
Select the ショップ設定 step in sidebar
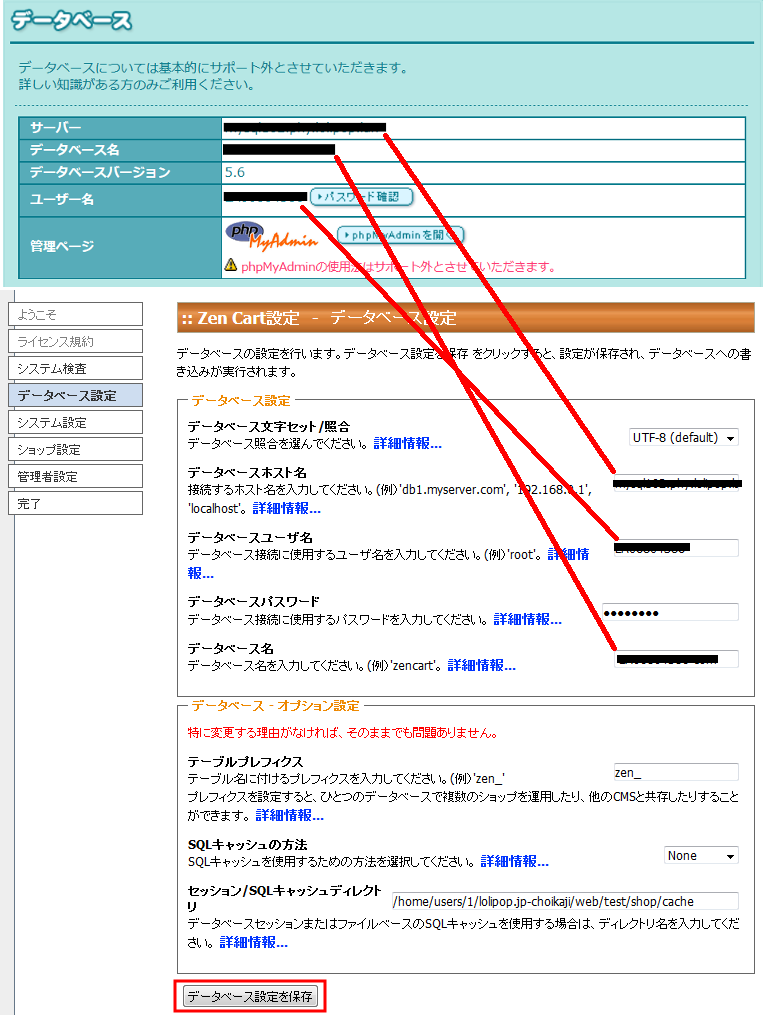(x=76, y=449)
